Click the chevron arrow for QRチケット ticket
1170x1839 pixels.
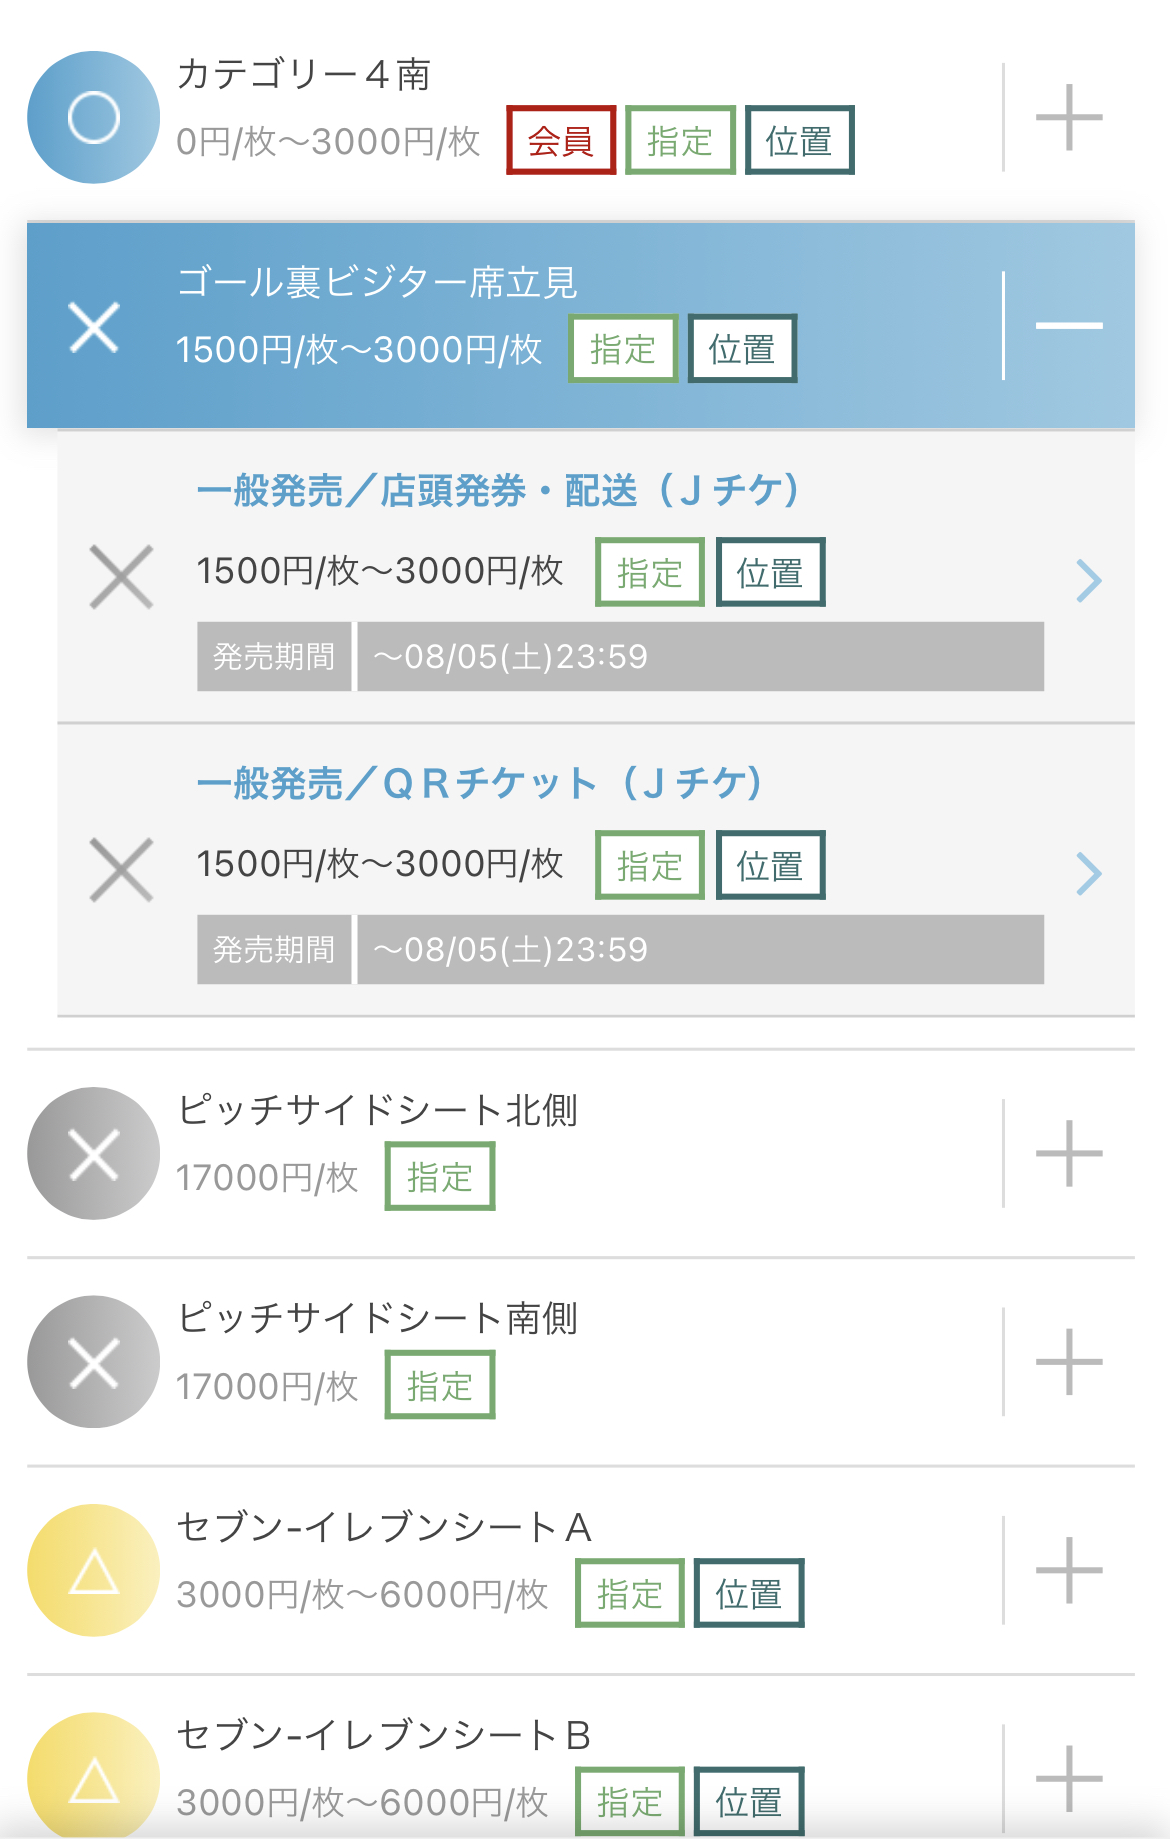click(x=1088, y=874)
